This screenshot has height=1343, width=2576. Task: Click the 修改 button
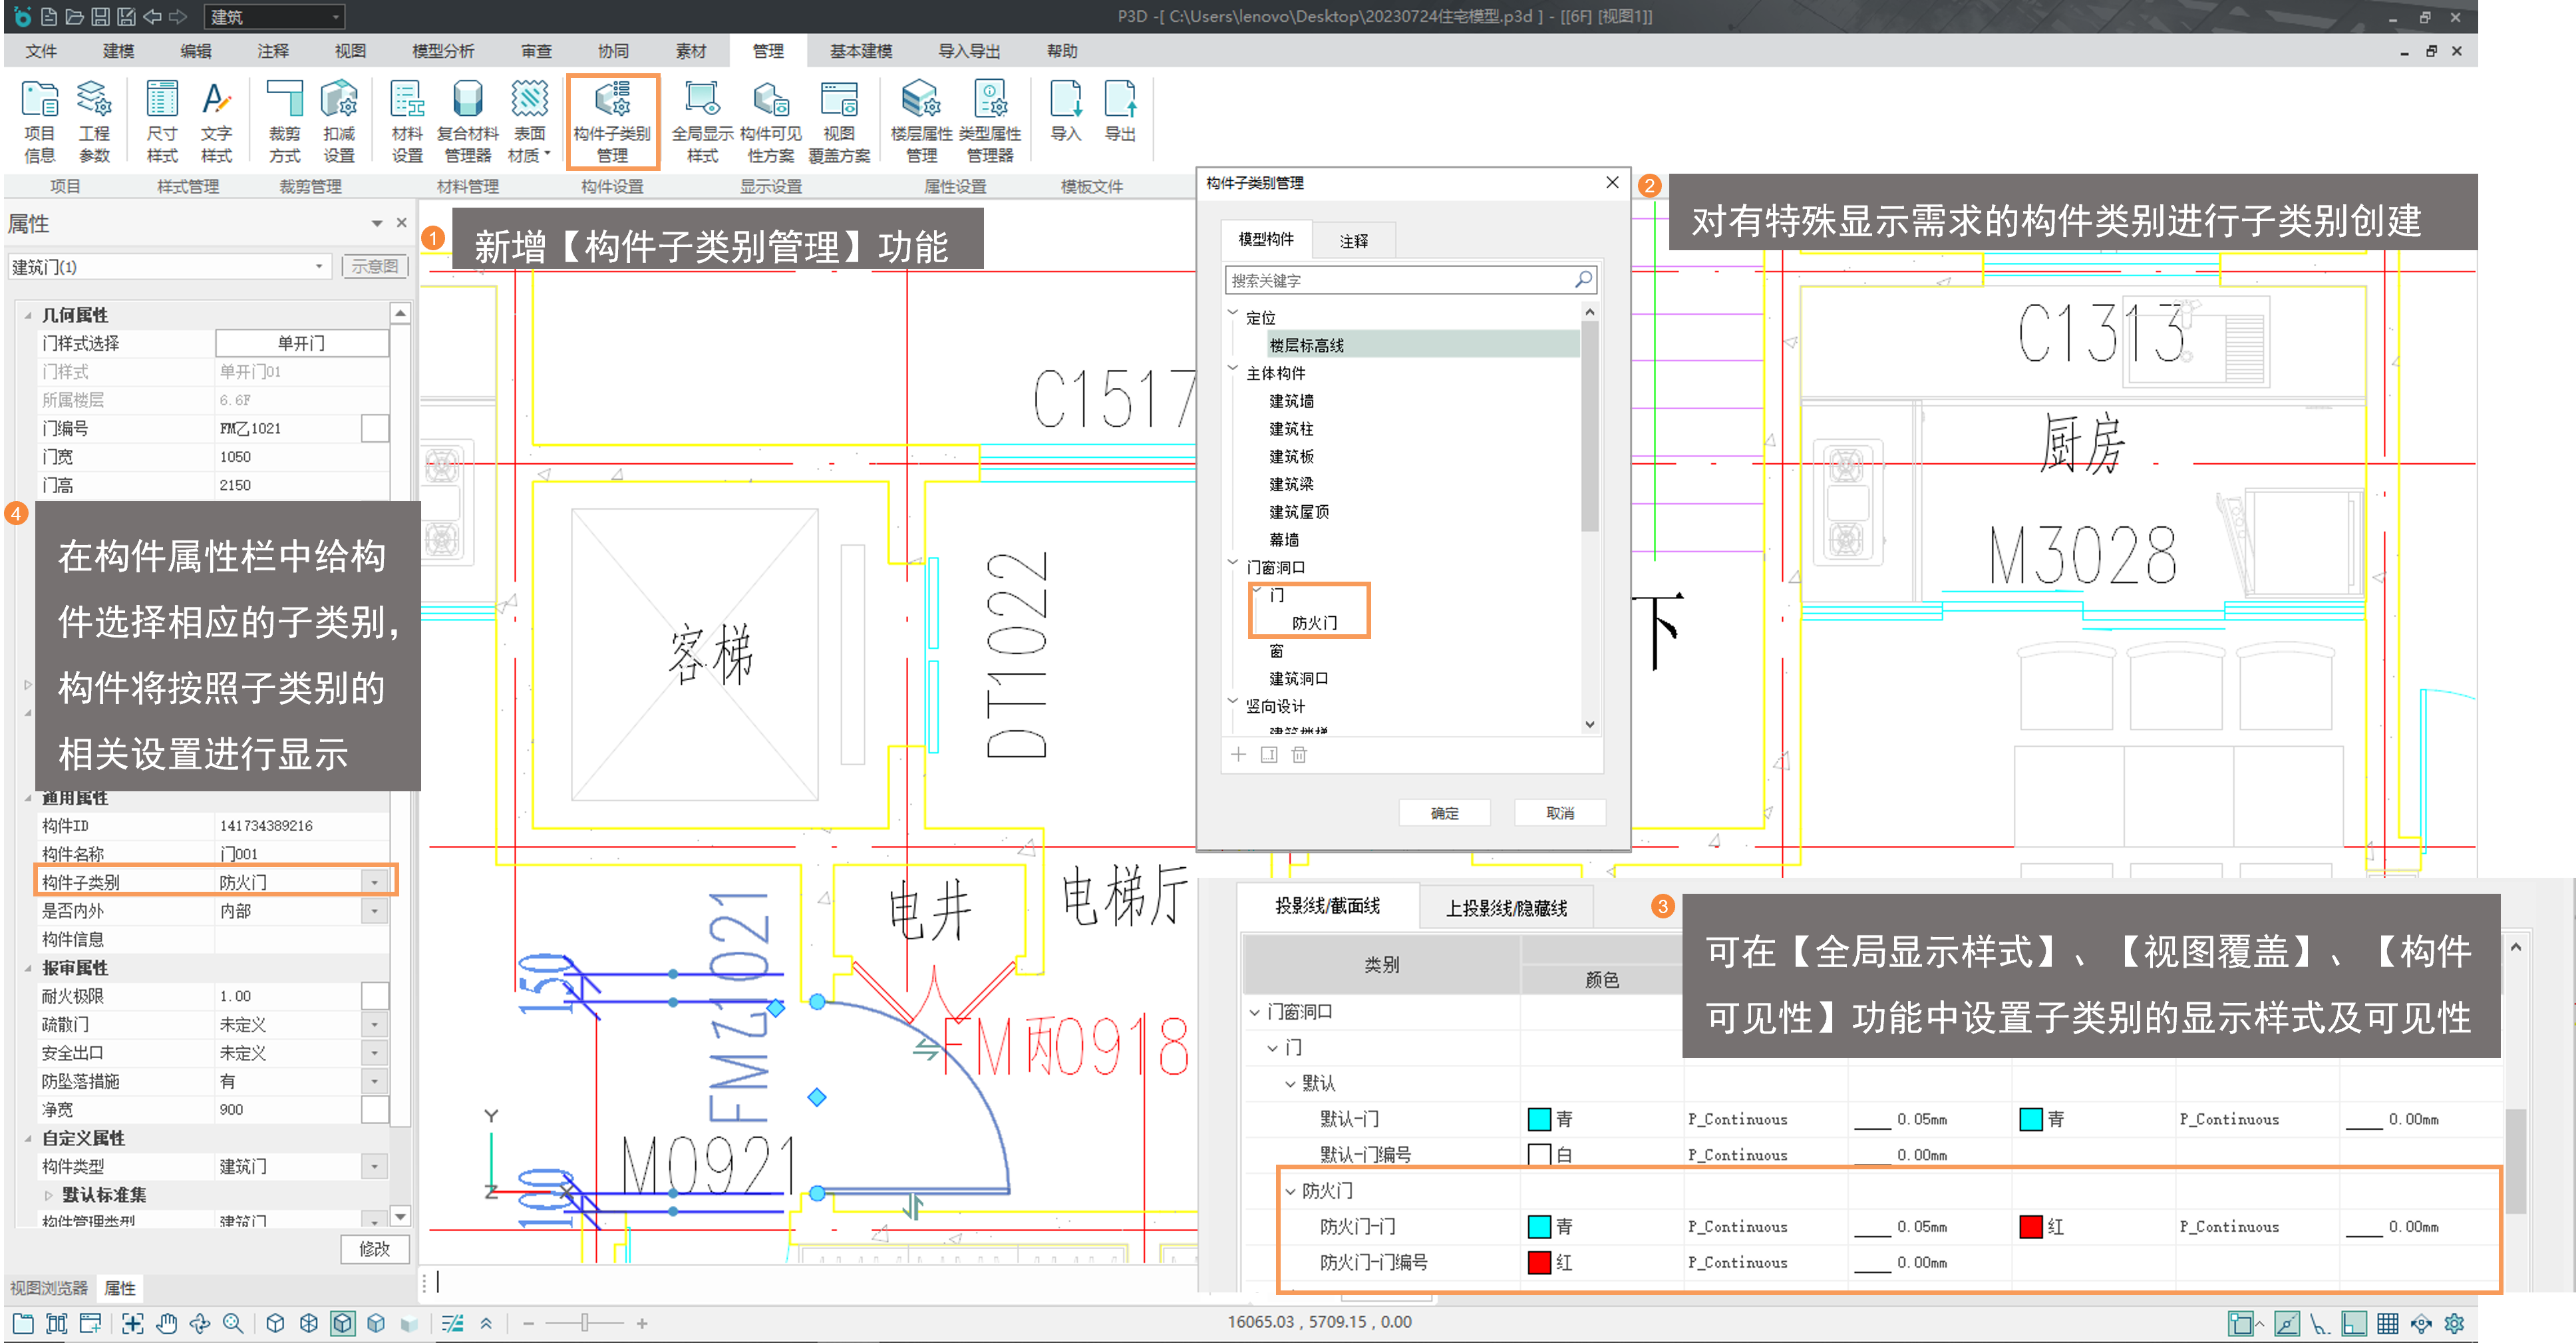pos(374,1249)
